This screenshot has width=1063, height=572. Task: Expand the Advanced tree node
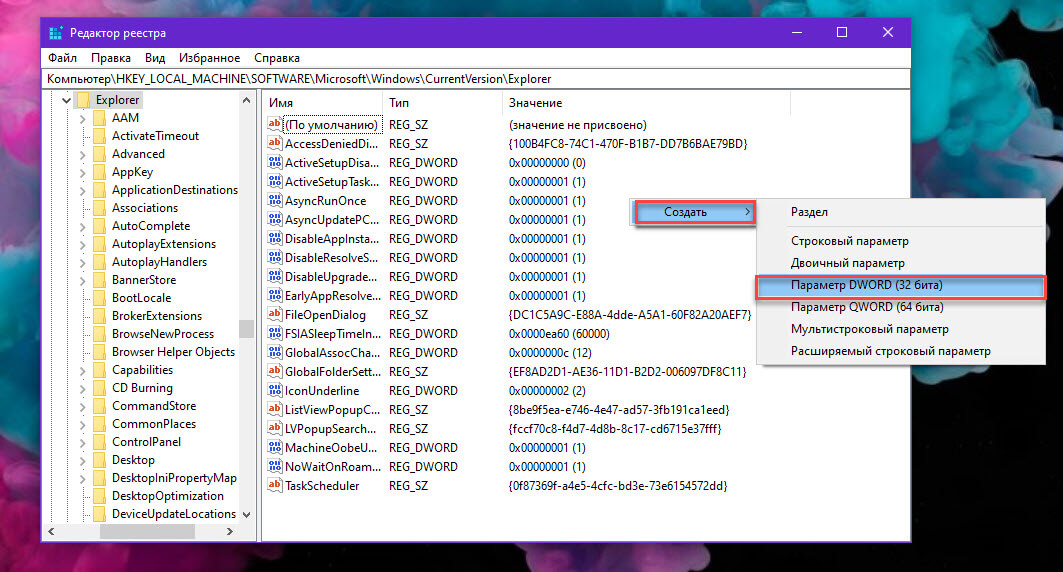[x=83, y=154]
